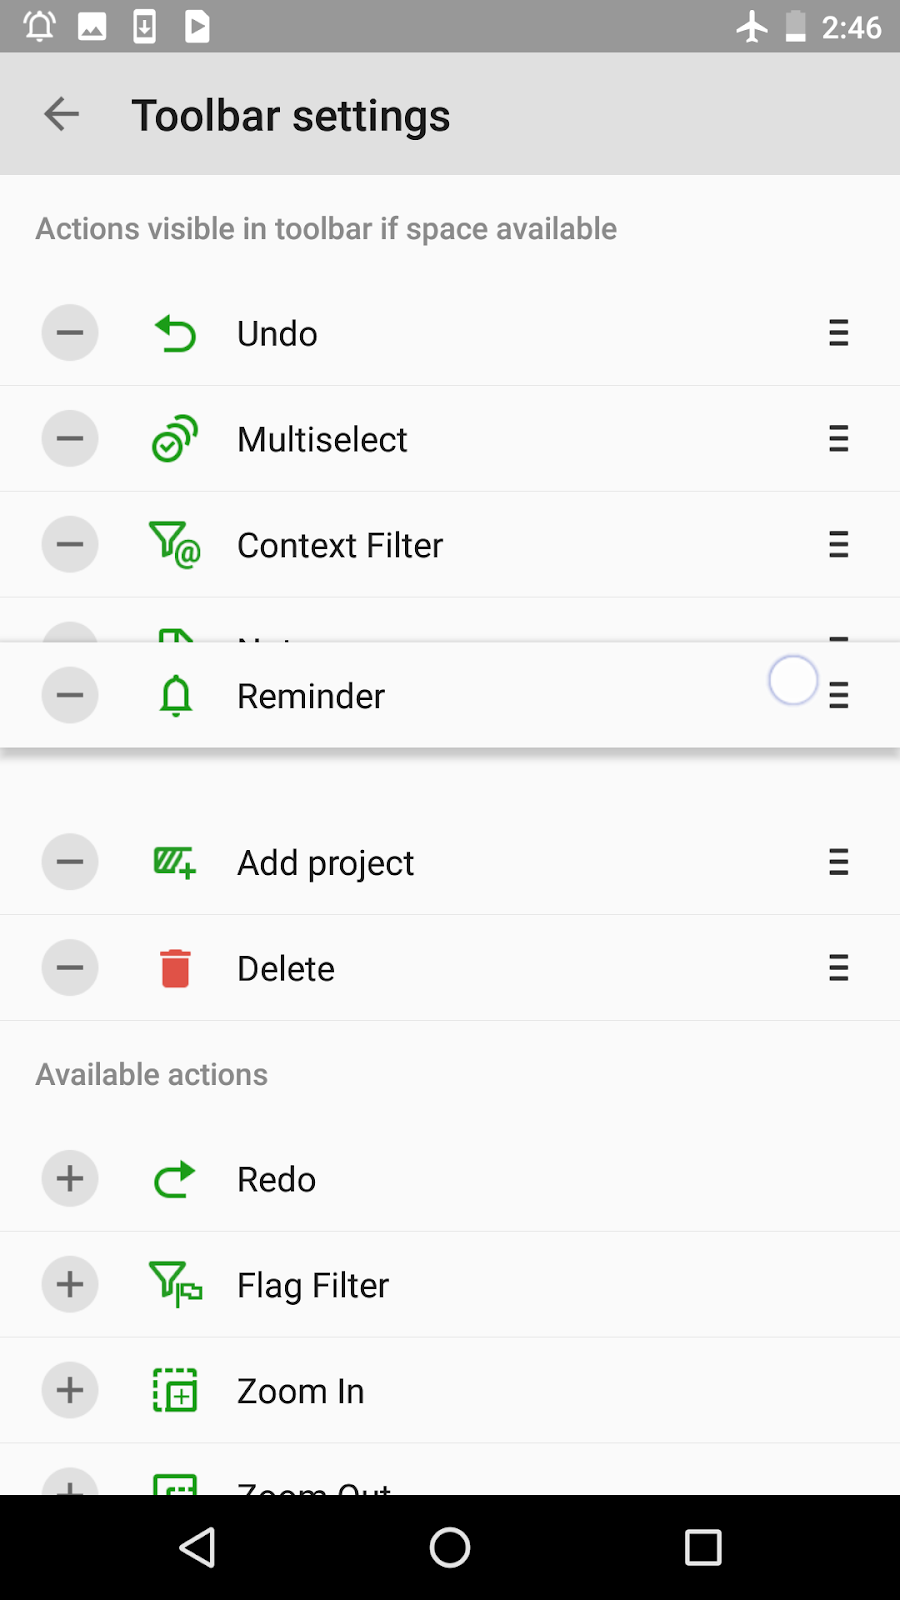
Task: Tap the Context Filter funnel icon
Action: tap(175, 545)
